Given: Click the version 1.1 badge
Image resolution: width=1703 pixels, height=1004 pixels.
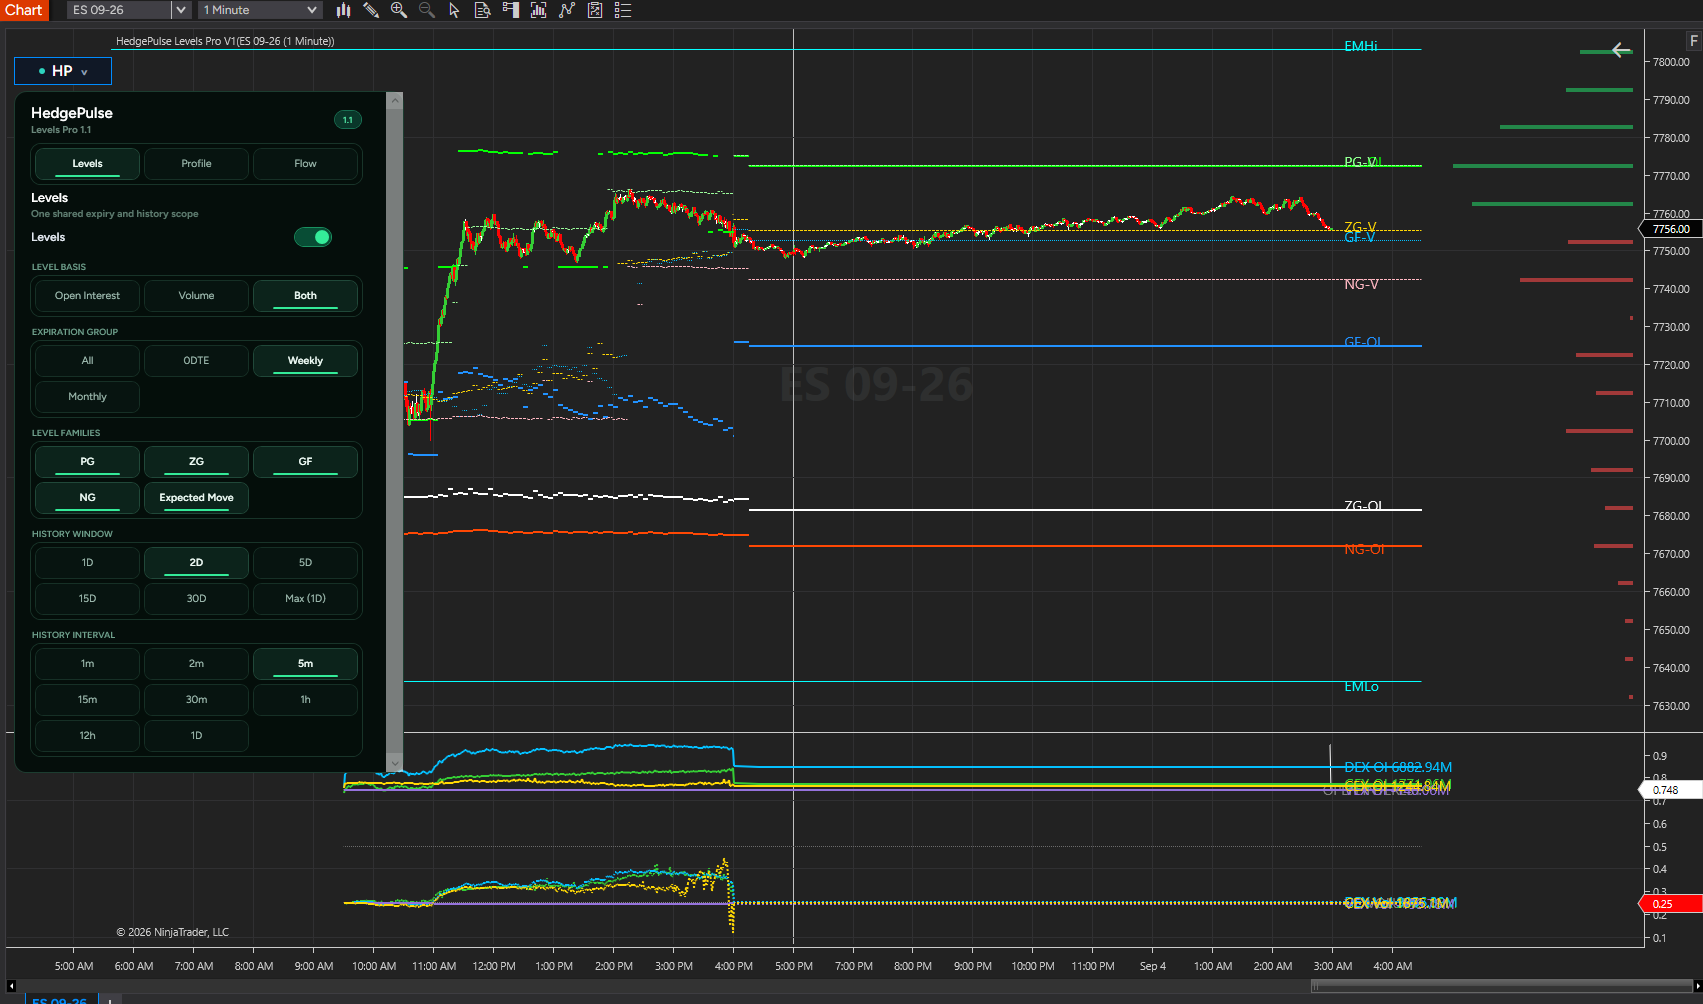Looking at the screenshot, I should tap(348, 120).
